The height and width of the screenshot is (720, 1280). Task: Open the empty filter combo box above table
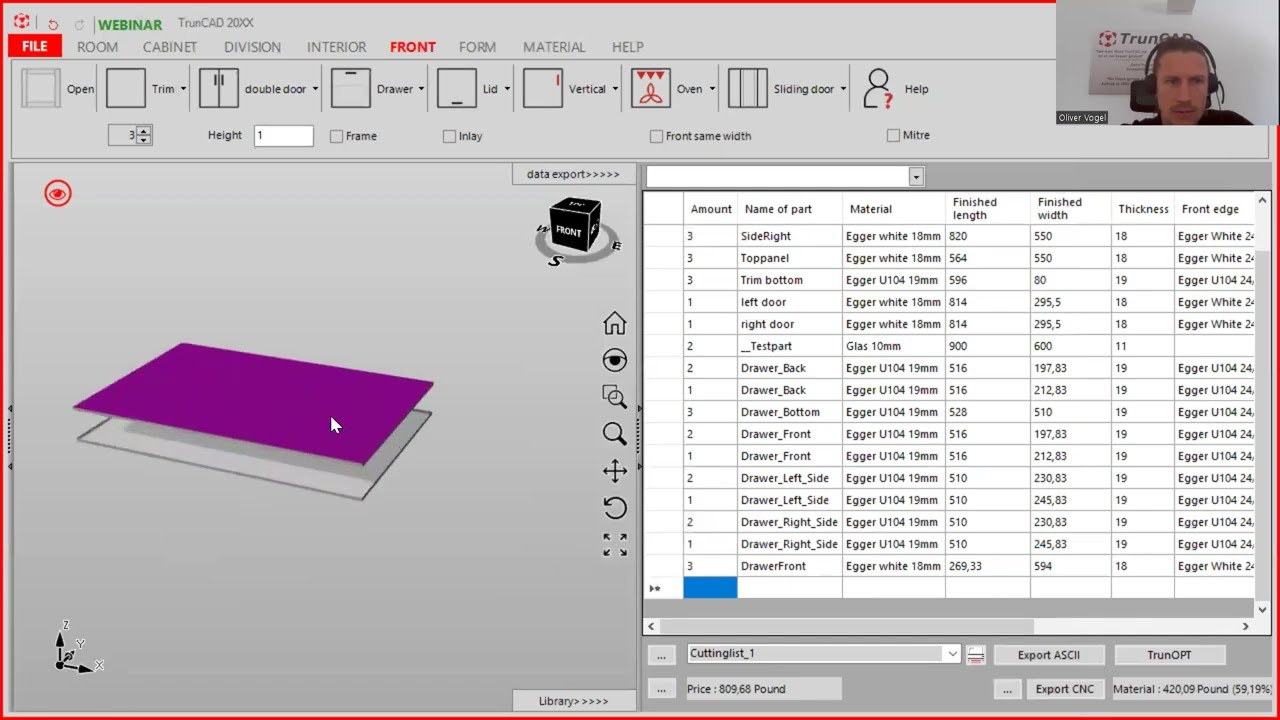coord(915,177)
